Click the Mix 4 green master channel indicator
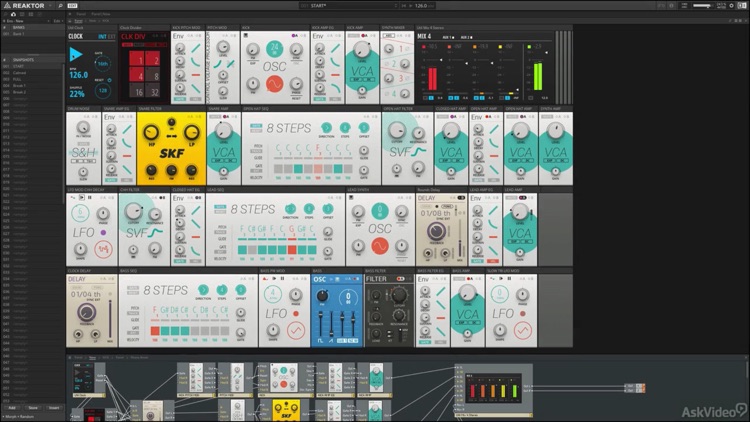The image size is (750, 422). (529, 47)
